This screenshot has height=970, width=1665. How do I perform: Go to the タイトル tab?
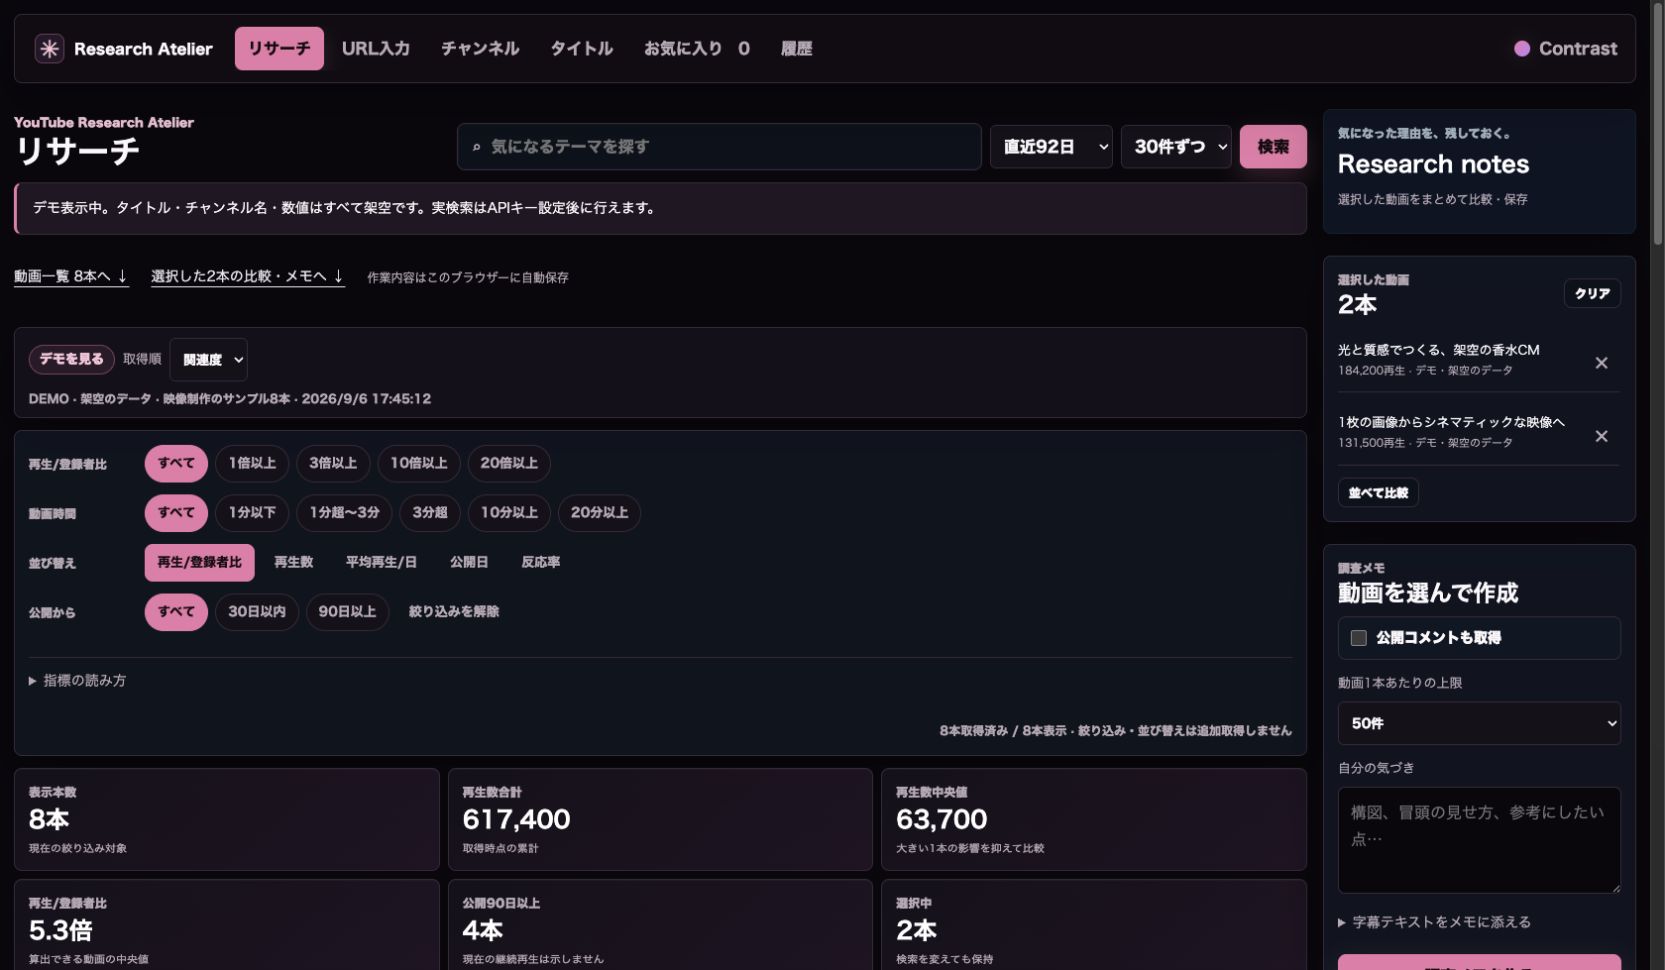coord(581,48)
